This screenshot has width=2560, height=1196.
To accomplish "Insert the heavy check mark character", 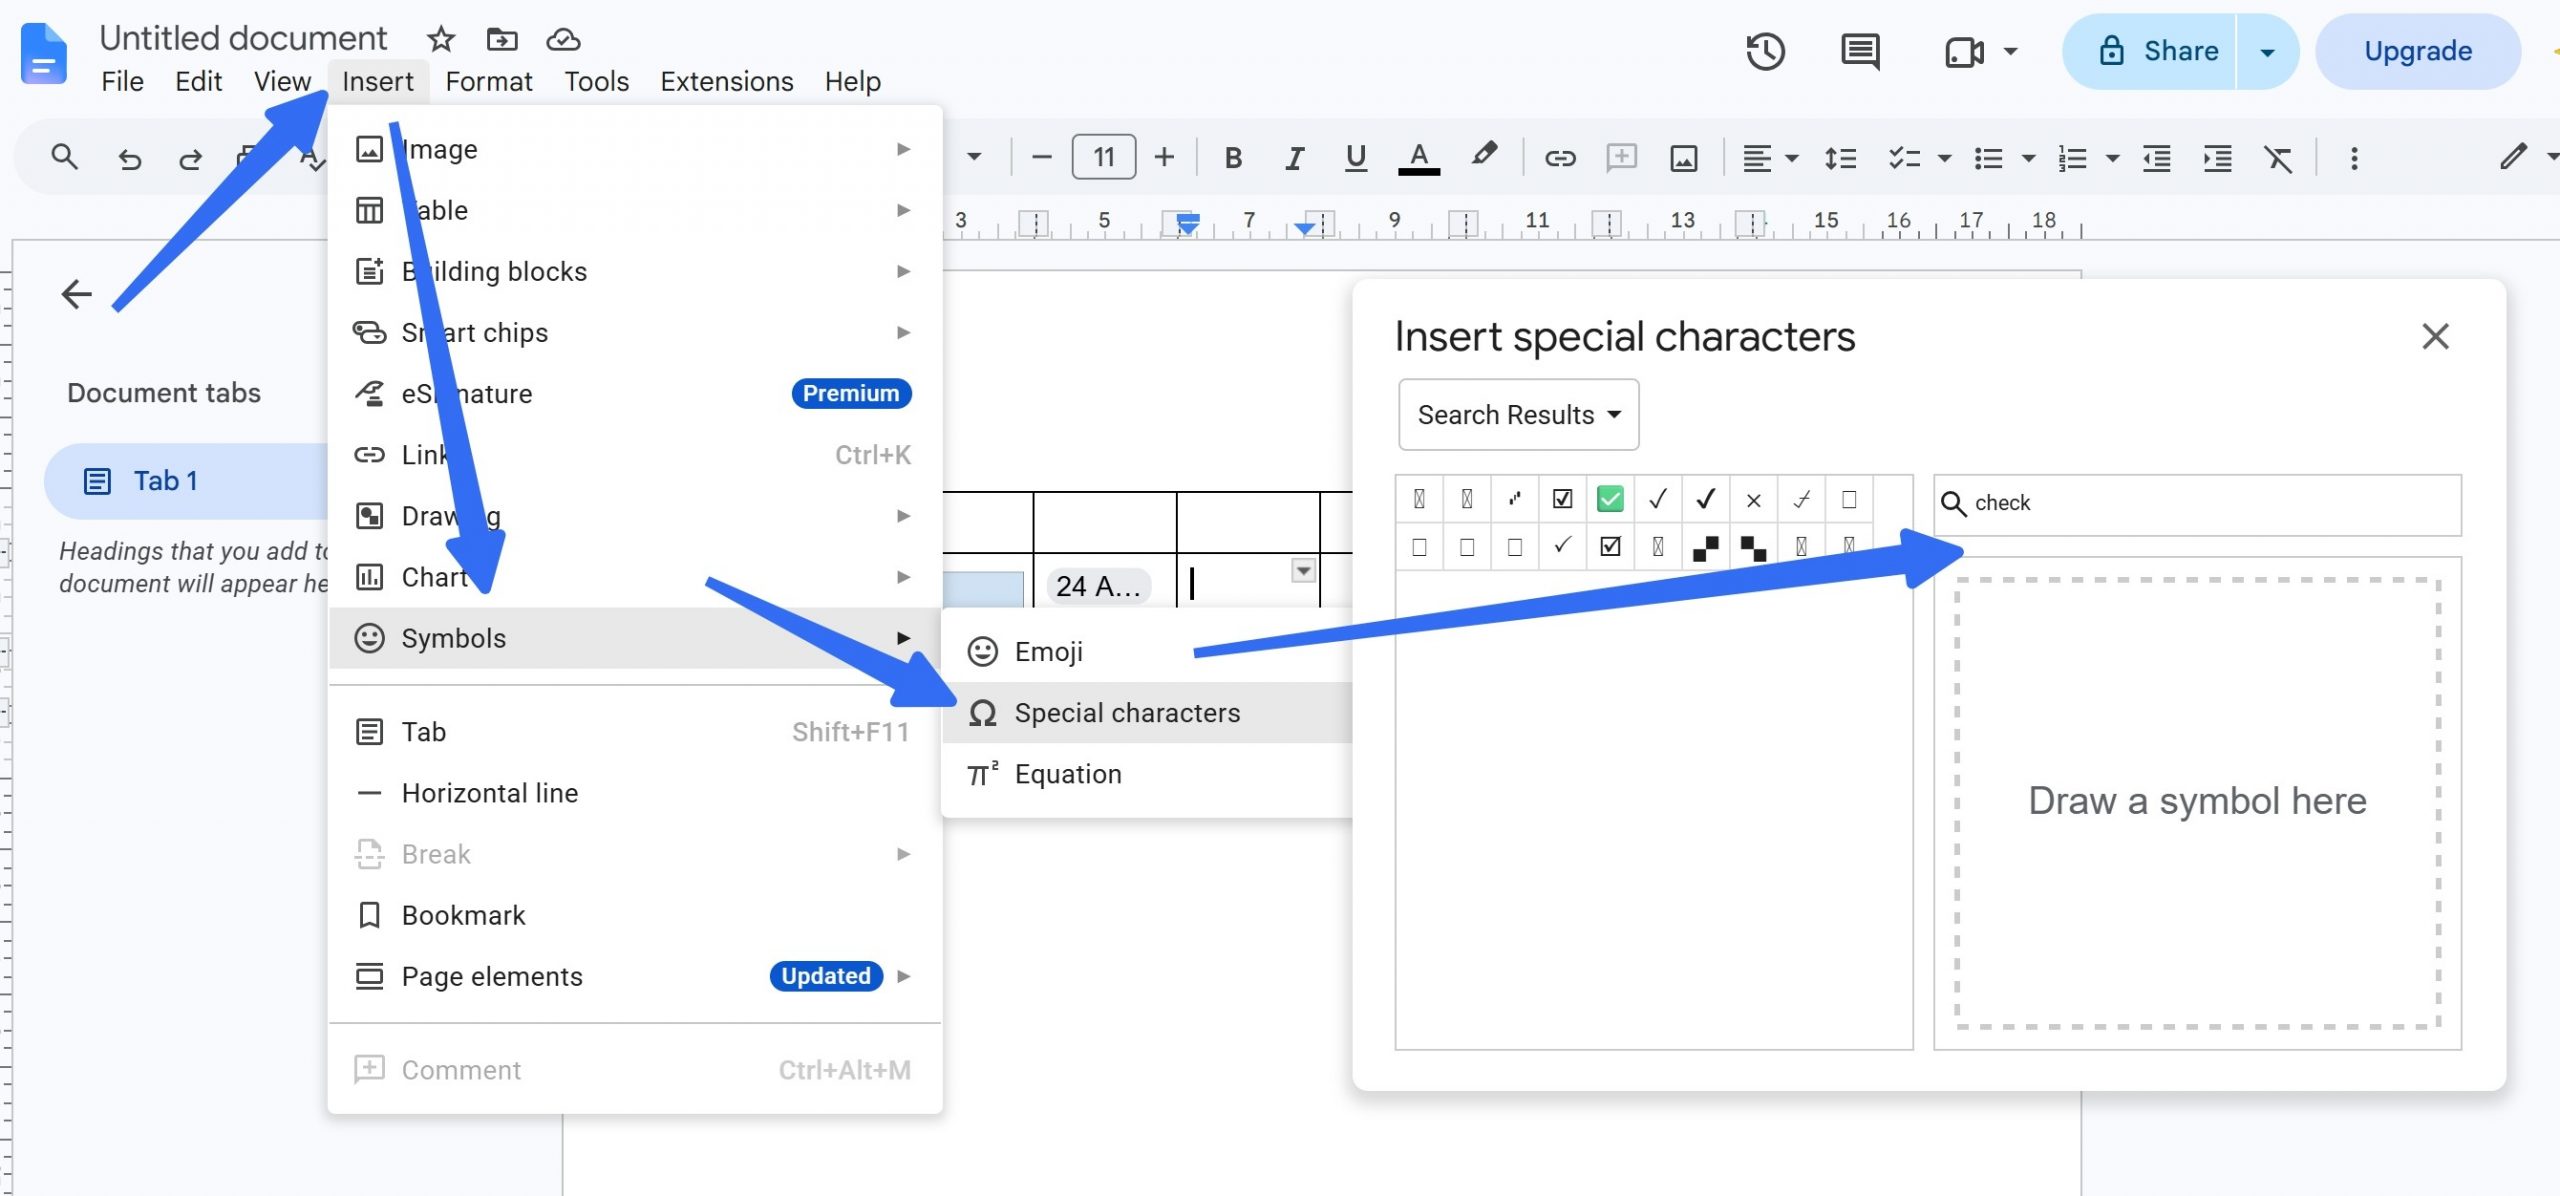I will pyautogui.click(x=1706, y=499).
